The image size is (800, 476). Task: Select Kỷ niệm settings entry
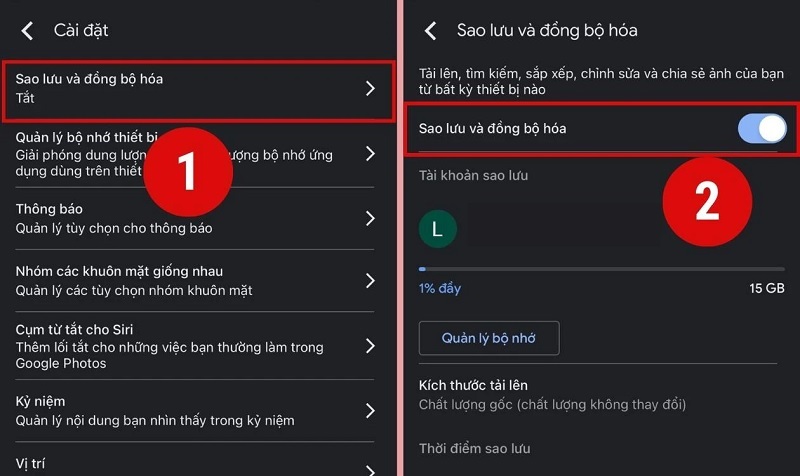pos(195,411)
